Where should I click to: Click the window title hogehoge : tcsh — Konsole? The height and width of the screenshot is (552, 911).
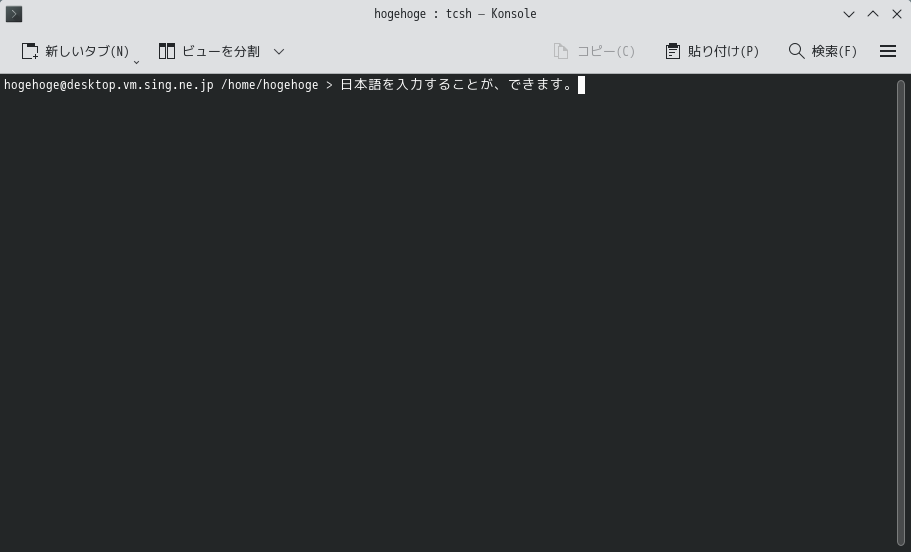pos(455,14)
